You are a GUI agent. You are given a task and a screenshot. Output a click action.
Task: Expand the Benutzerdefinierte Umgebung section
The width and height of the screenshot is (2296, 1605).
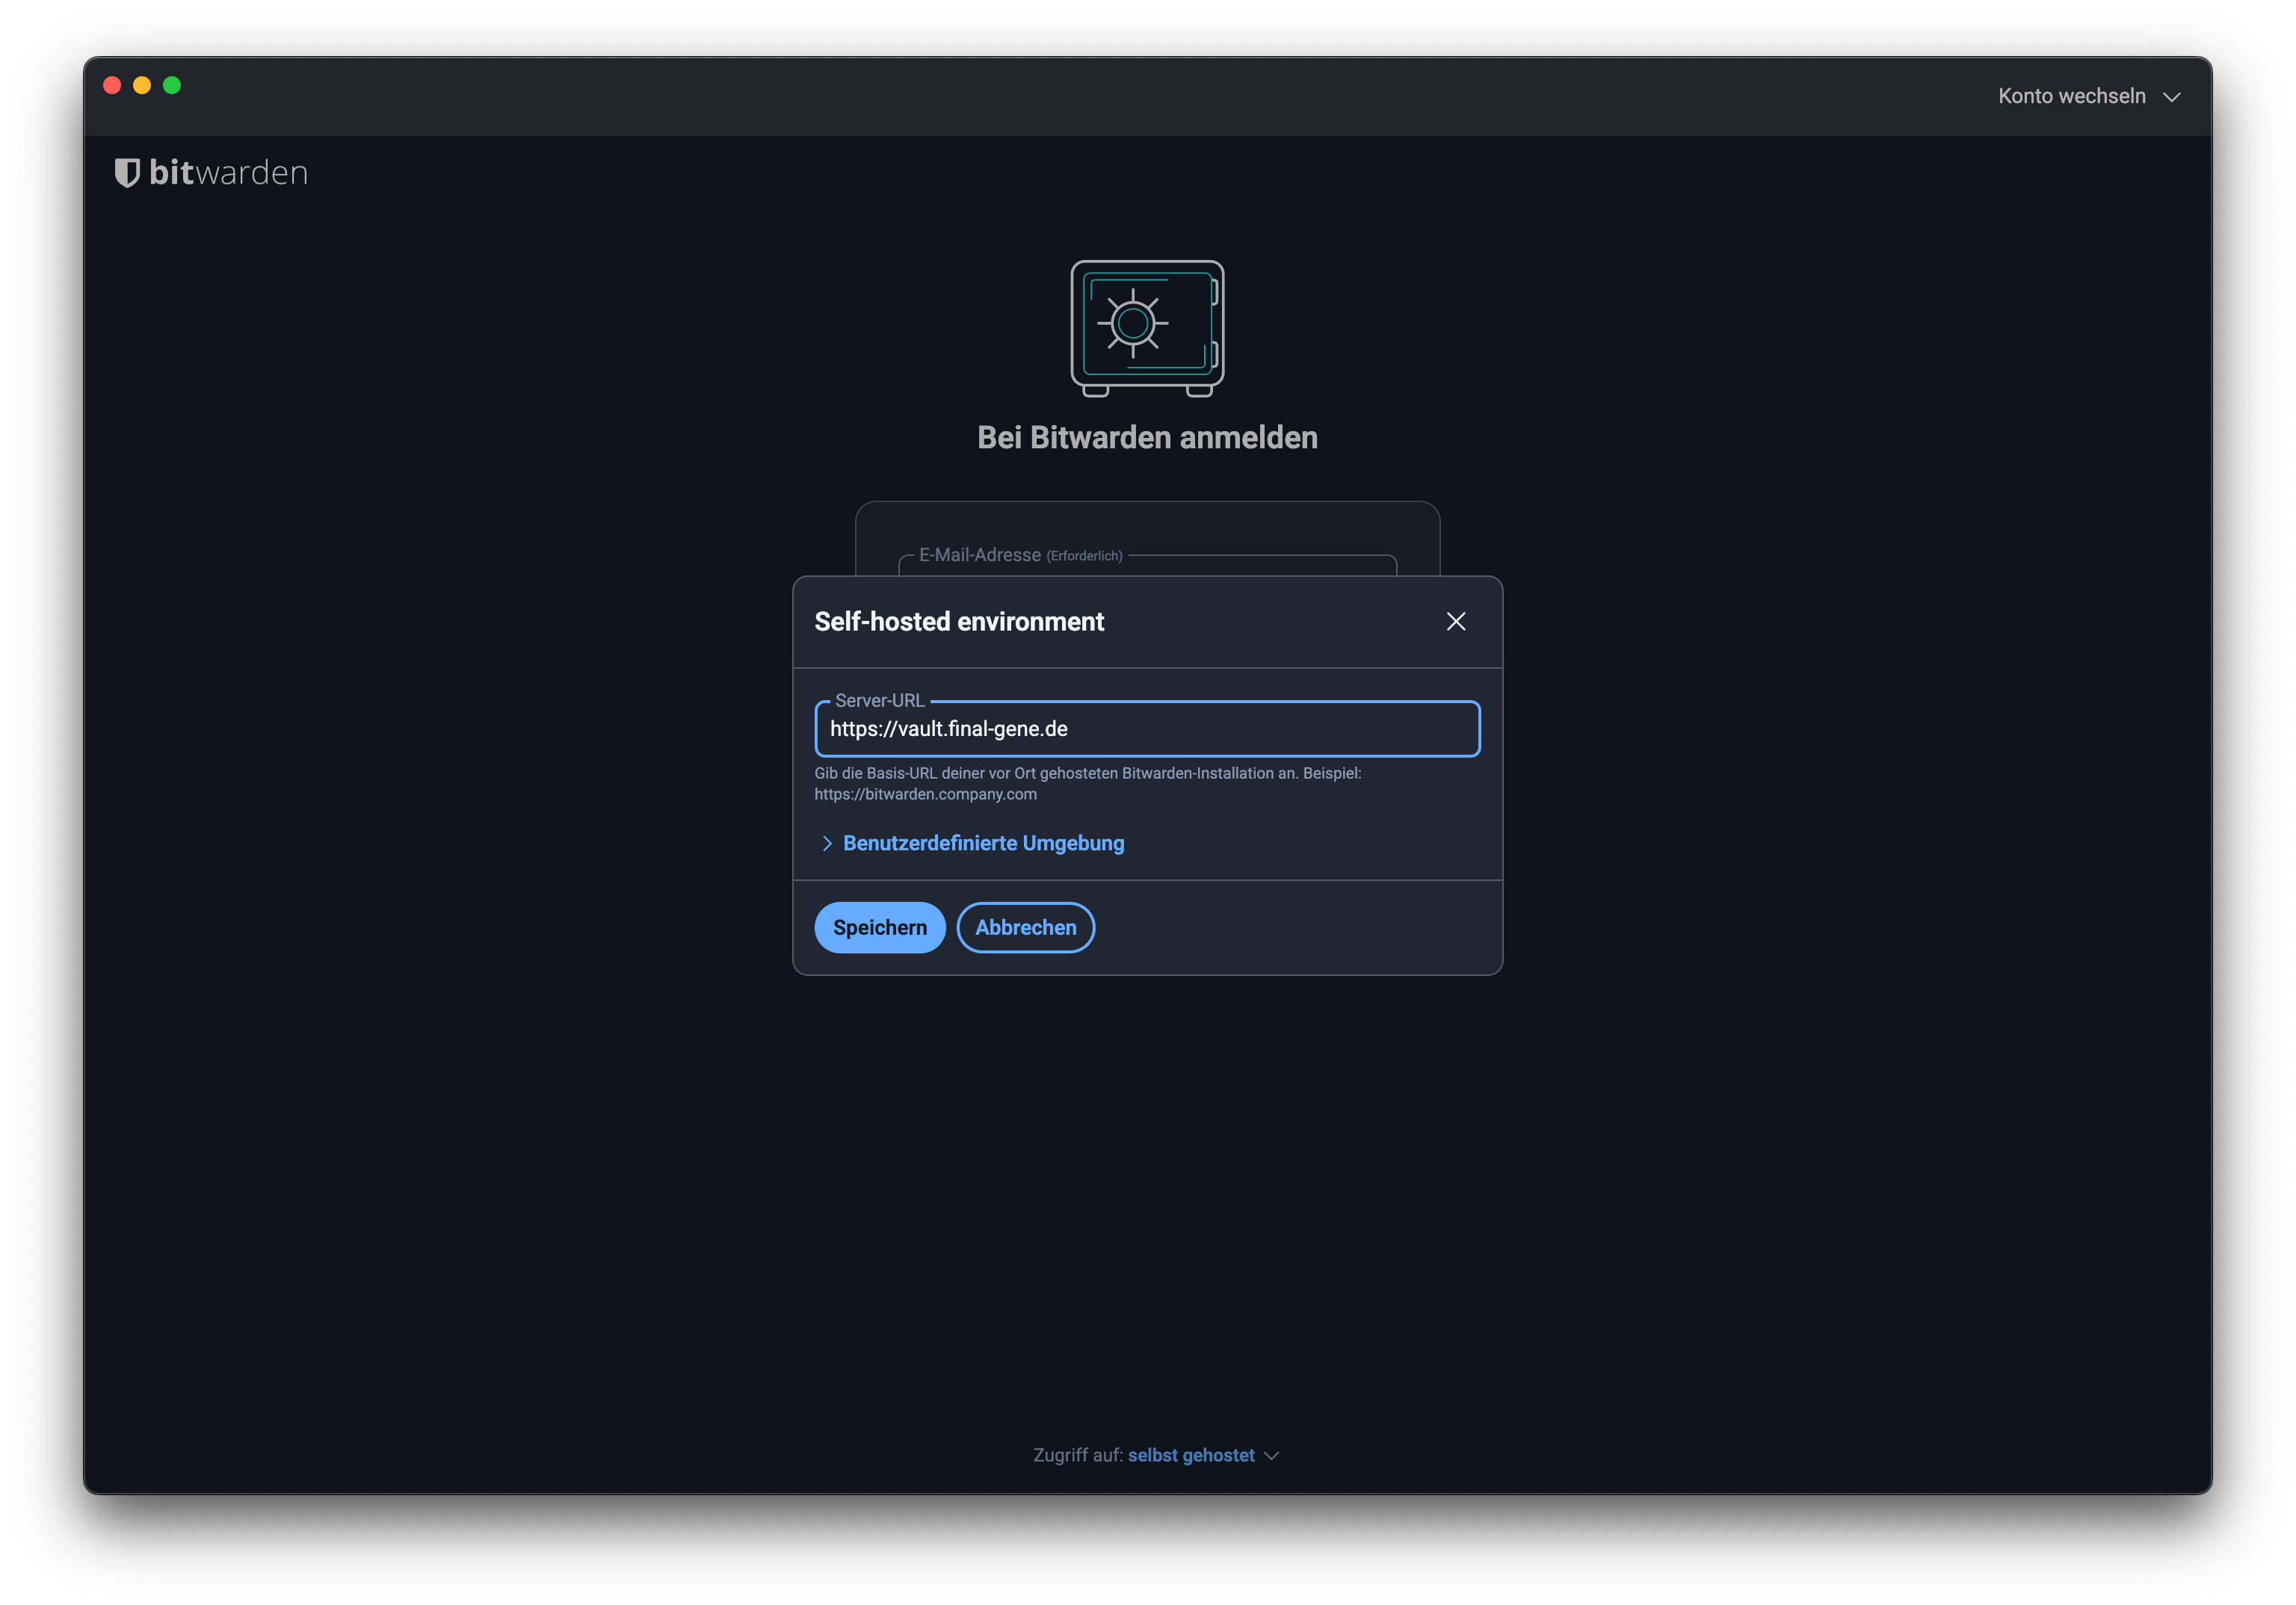pos(983,843)
